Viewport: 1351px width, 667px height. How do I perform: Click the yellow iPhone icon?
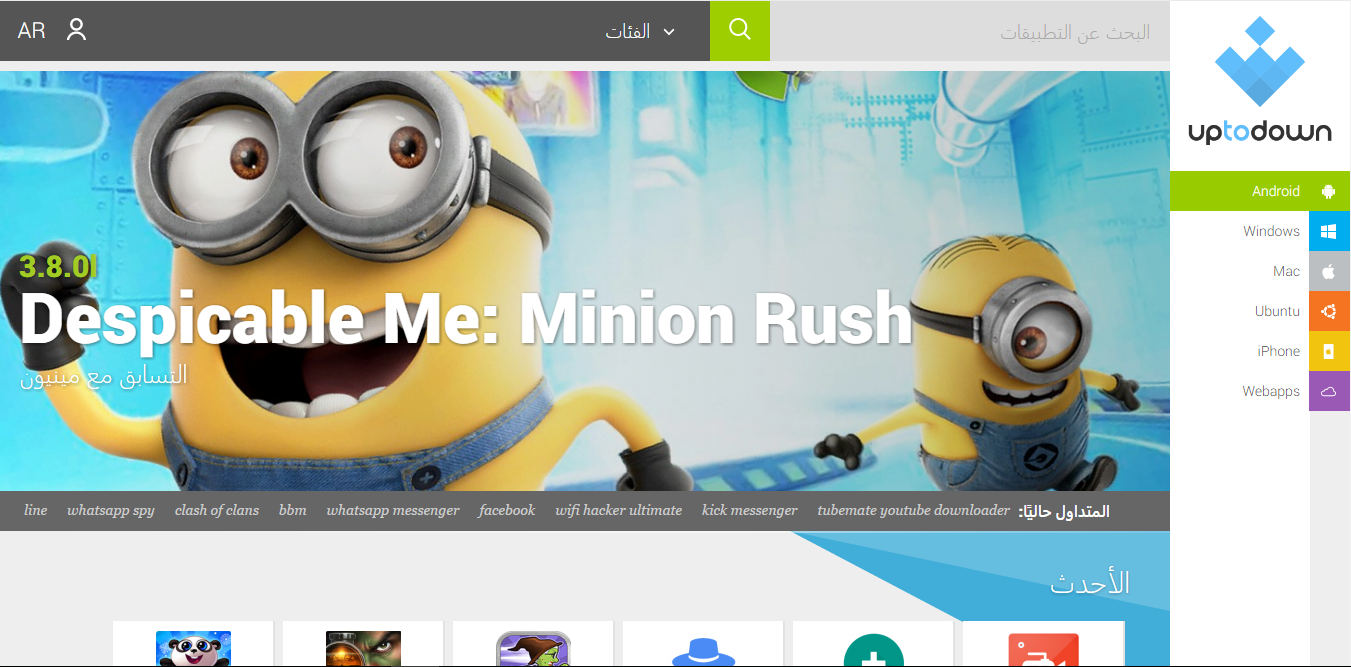1329,351
